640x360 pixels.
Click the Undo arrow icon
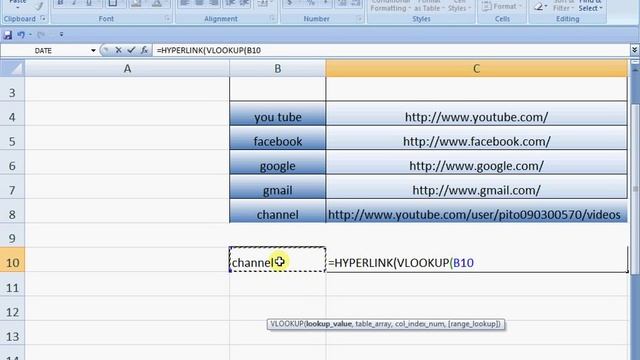click(x=21, y=35)
